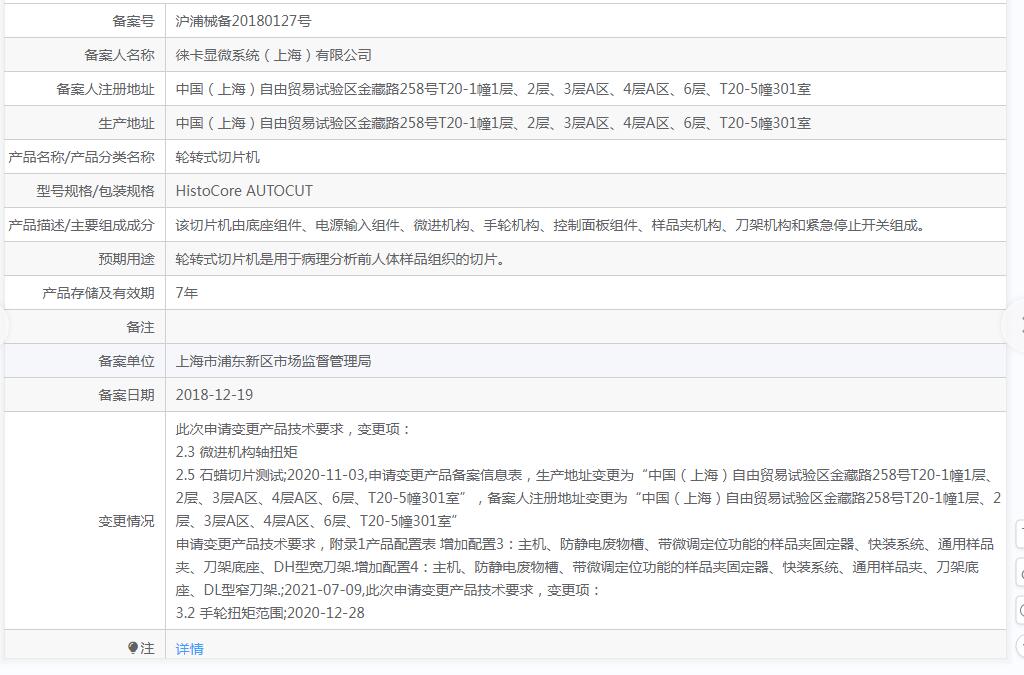This screenshot has width=1024, height=675.
Task: Click the 备案人名称 row label
Action: [x=120, y=55]
